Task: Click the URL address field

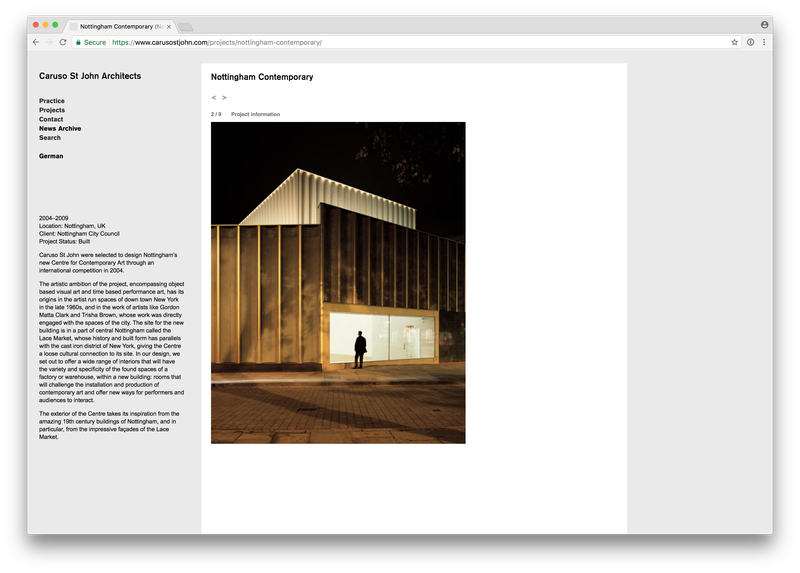Action: [408, 42]
